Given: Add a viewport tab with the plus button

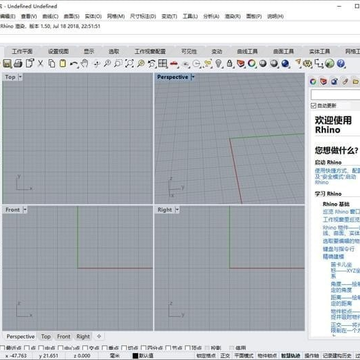Looking at the screenshot, I should [x=99, y=336].
